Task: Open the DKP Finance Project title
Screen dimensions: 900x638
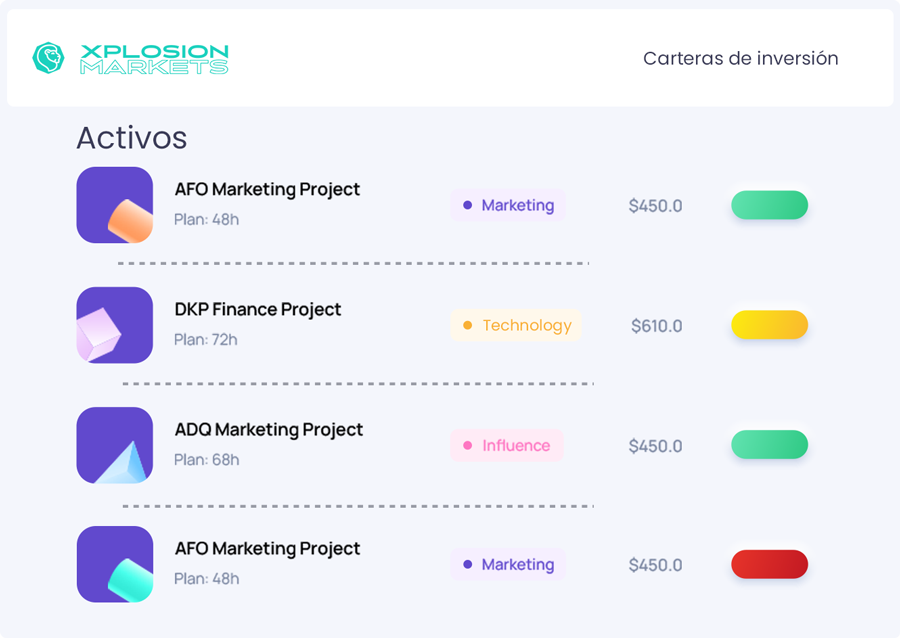Action: tap(258, 309)
